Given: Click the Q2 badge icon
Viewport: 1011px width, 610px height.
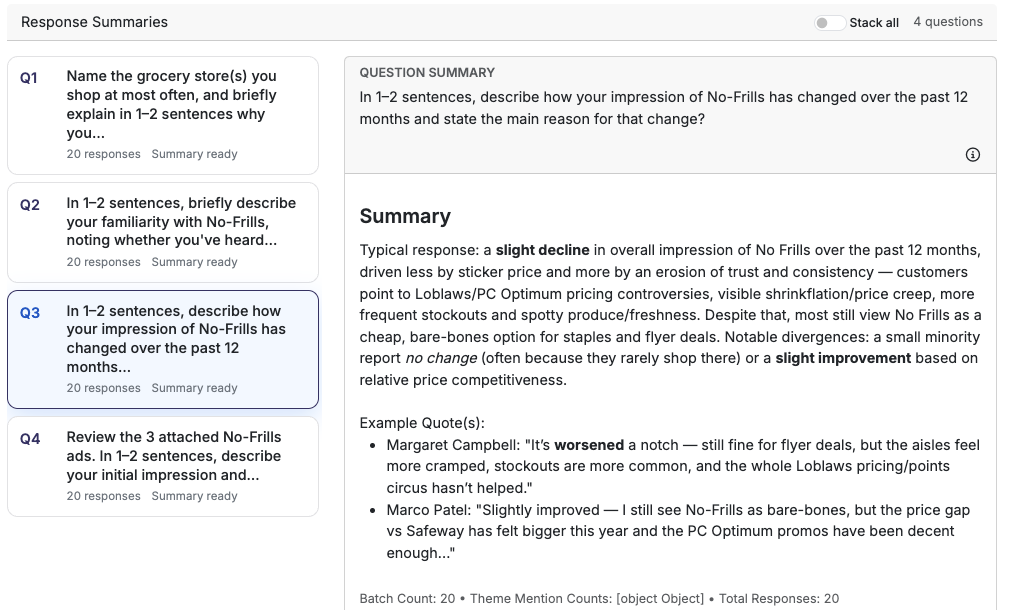Looking at the screenshot, I should (x=29, y=203).
